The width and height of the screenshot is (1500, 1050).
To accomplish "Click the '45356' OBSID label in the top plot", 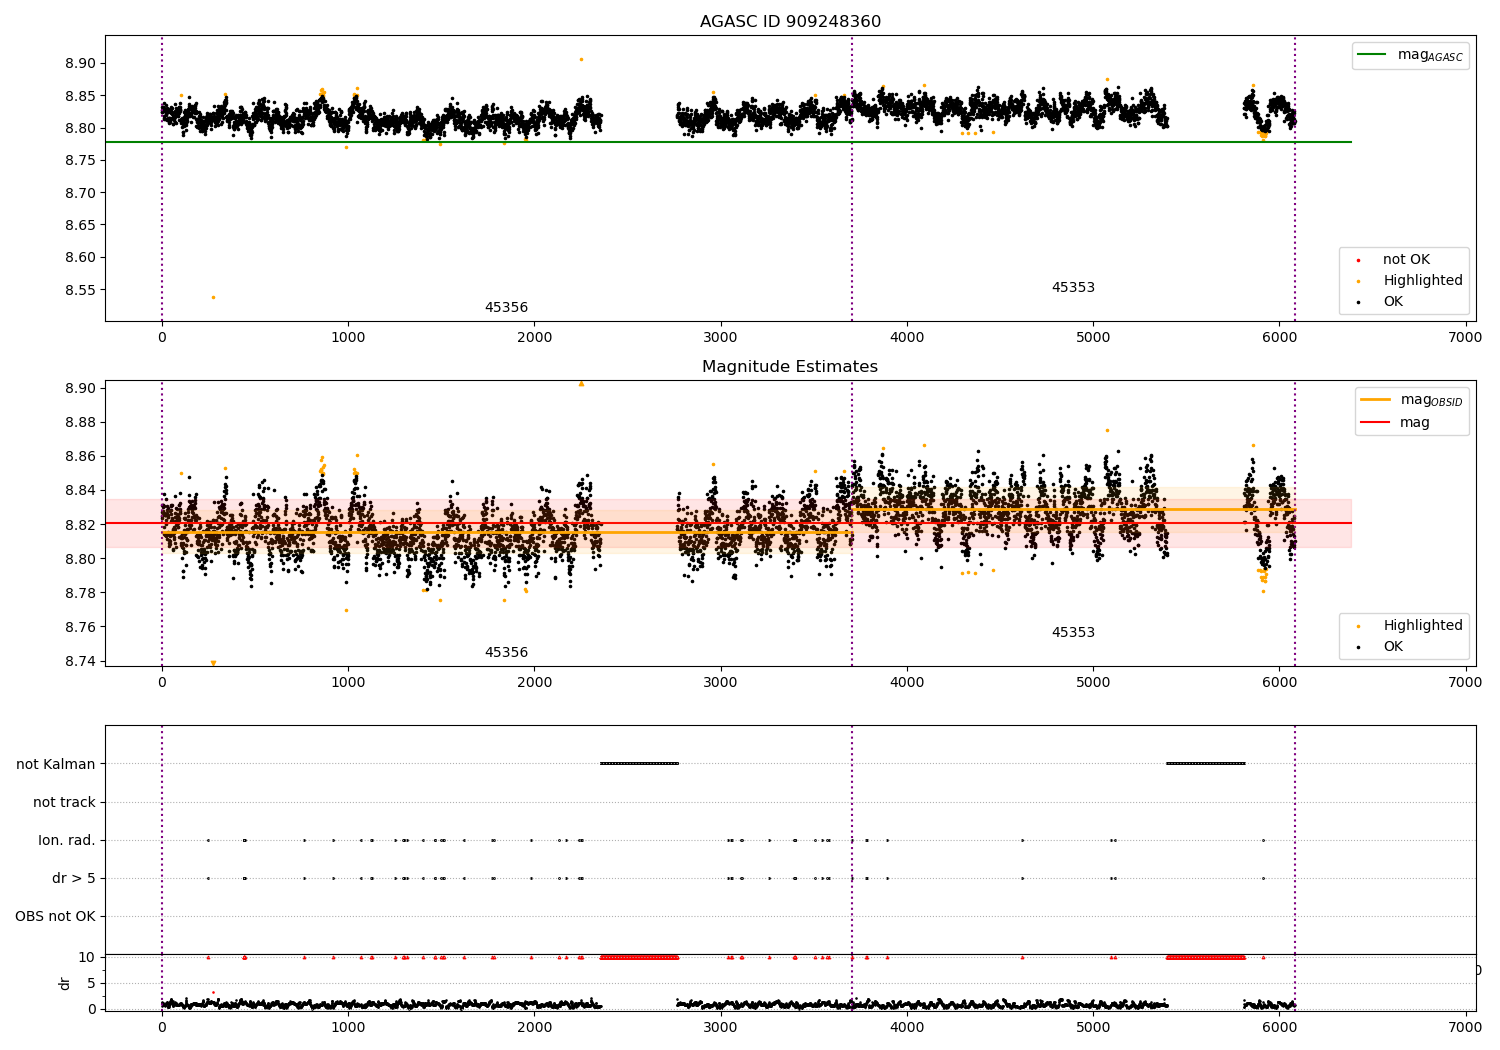I will [506, 308].
